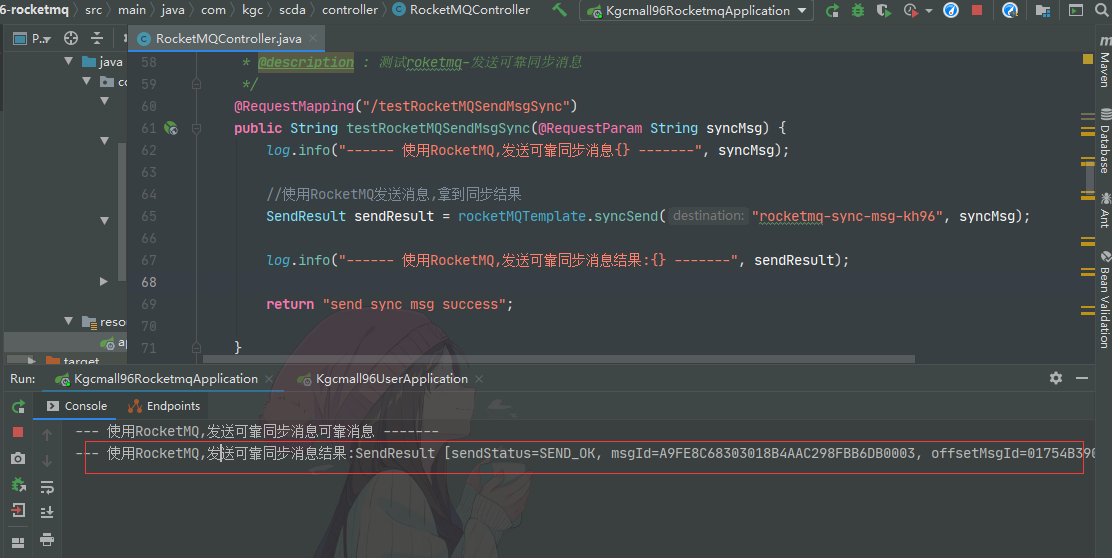1112x558 pixels.
Task: Collapse the method fold marker on line 61
Action: click(x=196, y=128)
